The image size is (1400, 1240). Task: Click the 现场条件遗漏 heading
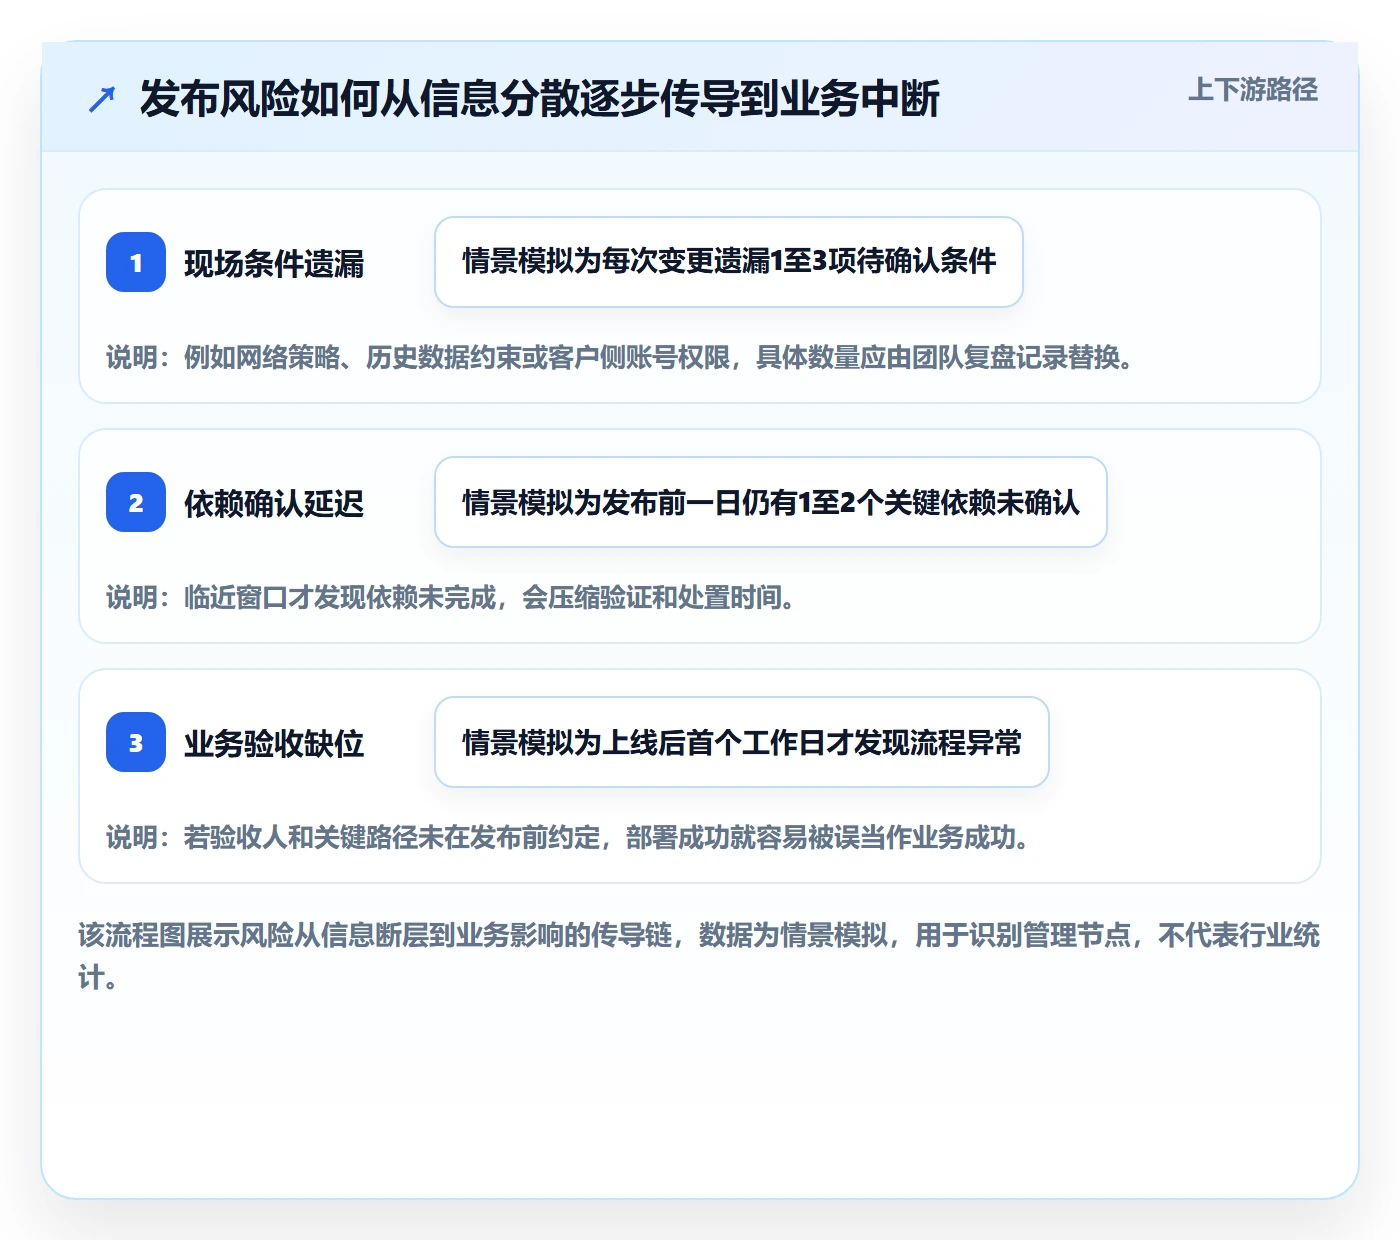coord(274,264)
